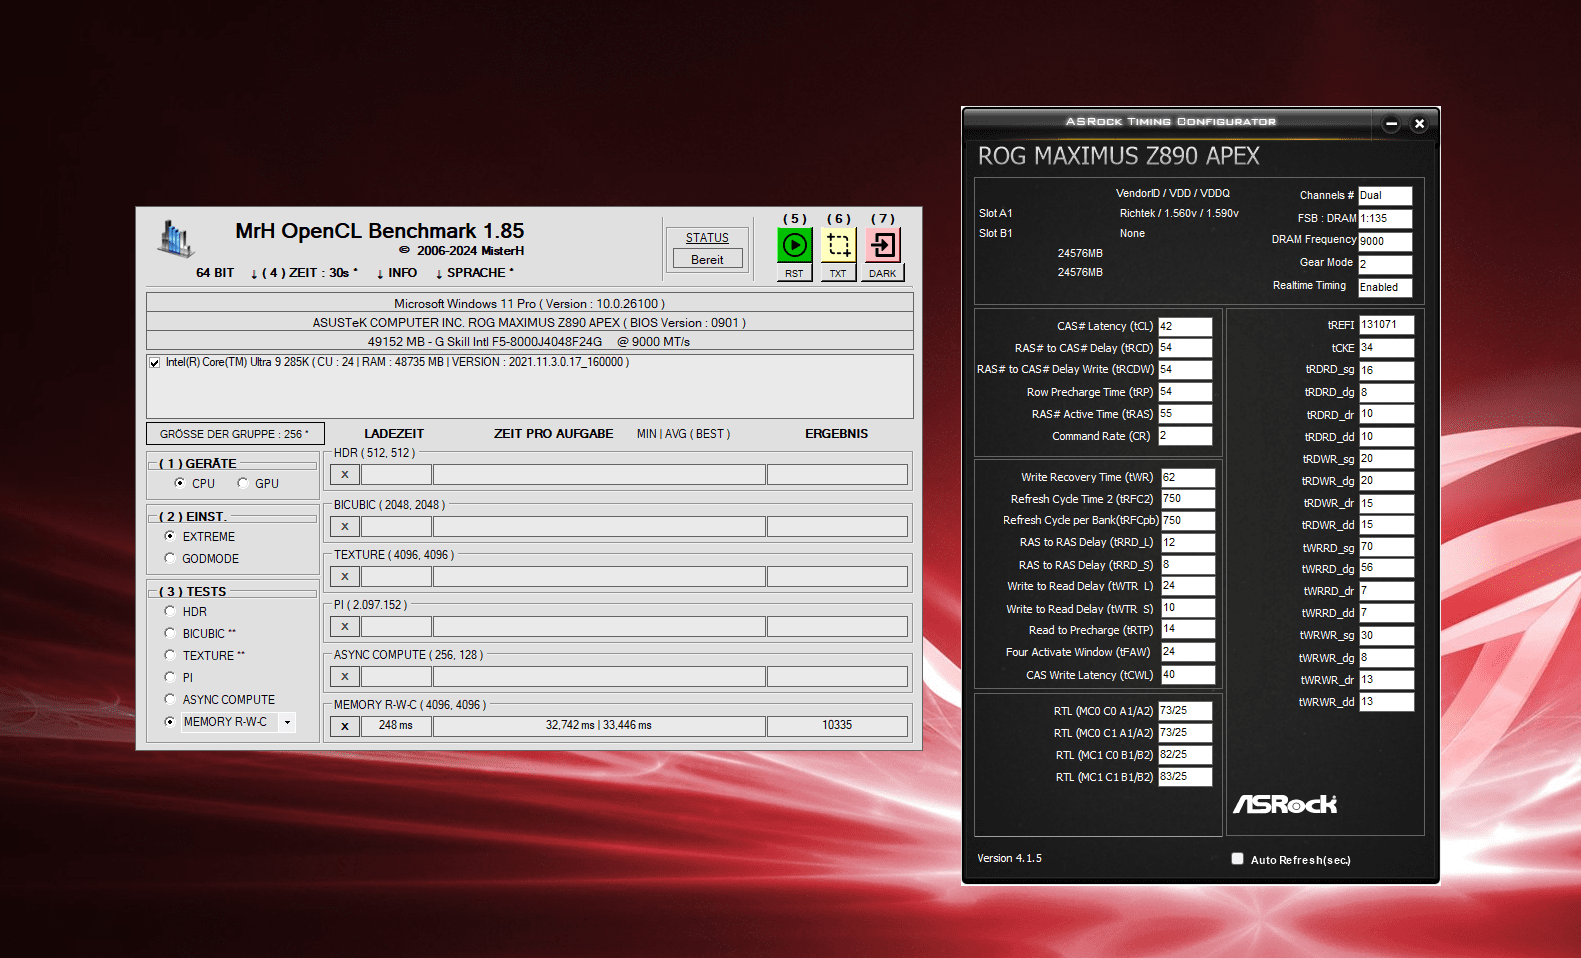Click the TXT button label

click(x=838, y=273)
